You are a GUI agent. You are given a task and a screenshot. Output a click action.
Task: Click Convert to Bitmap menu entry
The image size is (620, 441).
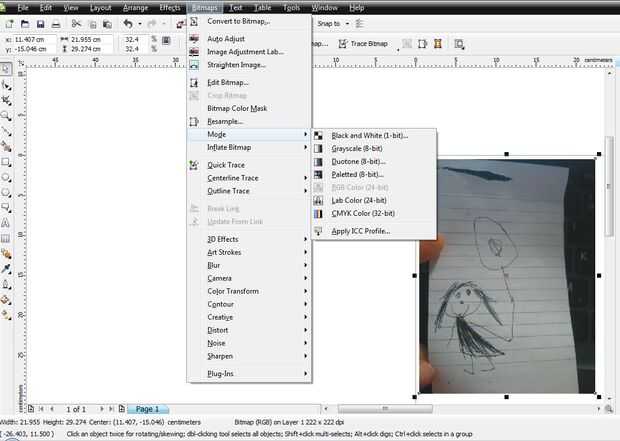pyautogui.click(x=249, y=21)
